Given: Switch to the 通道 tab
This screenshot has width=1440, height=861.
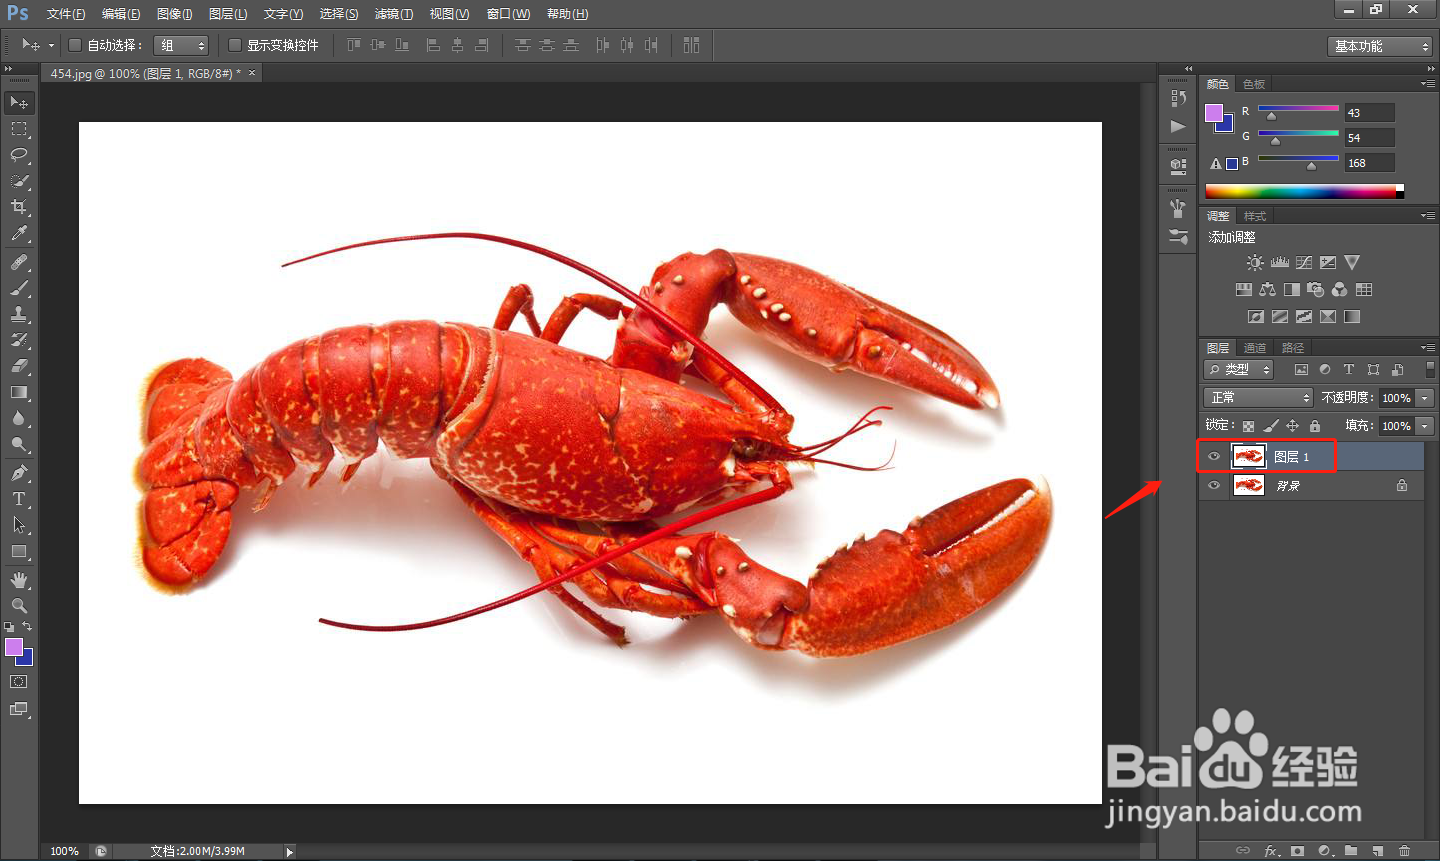Looking at the screenshot, I should 1255,348.
